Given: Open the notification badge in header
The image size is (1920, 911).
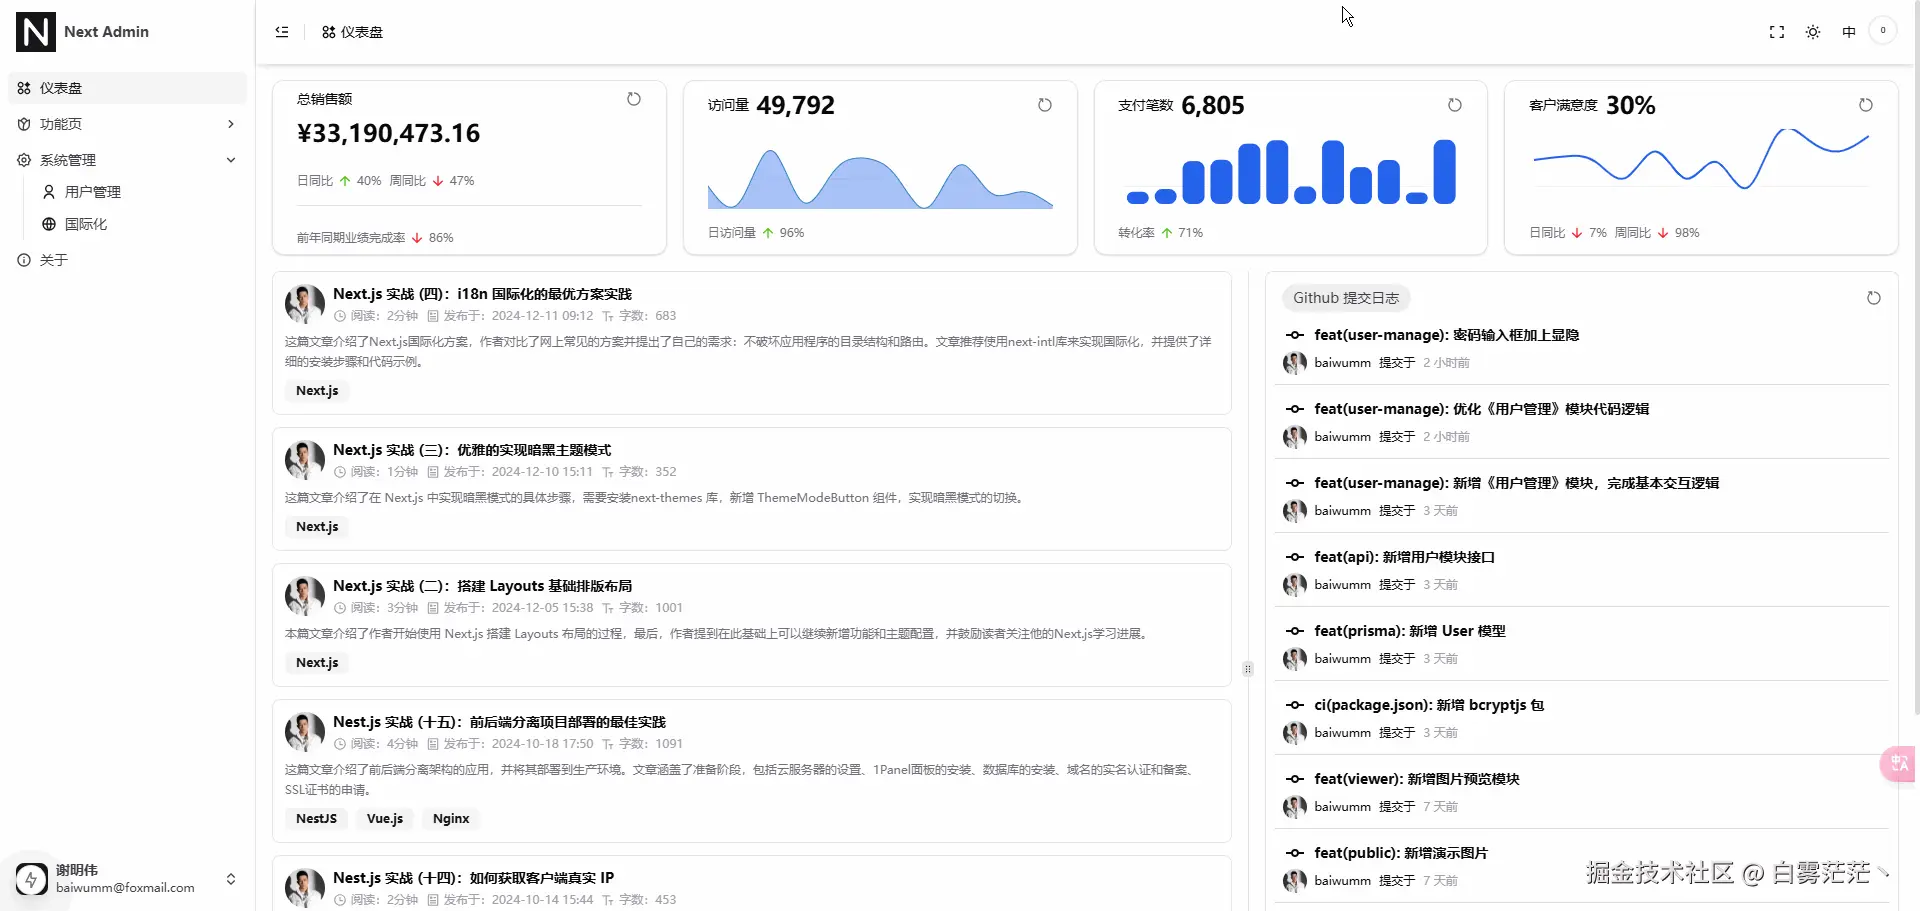Looking at the screenshot, I should tap(1883, 31).
